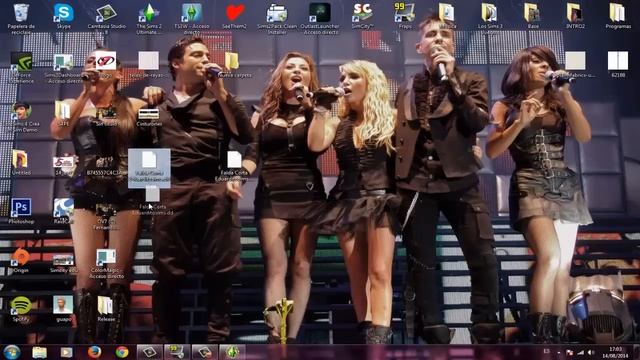Select the Base folder on desktop
640x360 pixels.
pos(533,16)
